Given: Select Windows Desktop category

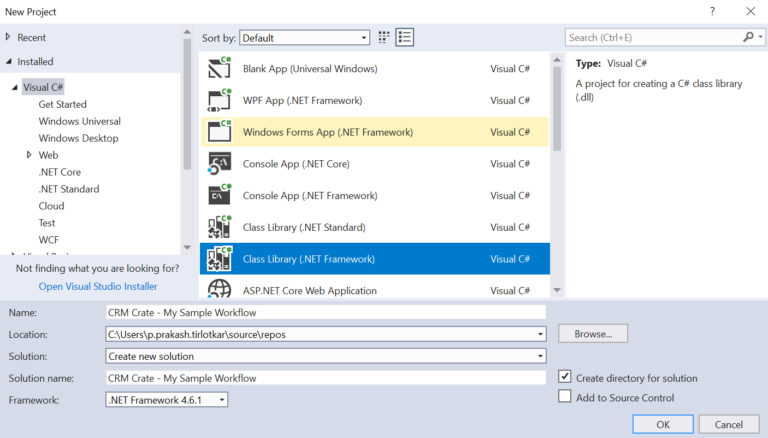Looking at the screenshot, I should click(78, 138).
